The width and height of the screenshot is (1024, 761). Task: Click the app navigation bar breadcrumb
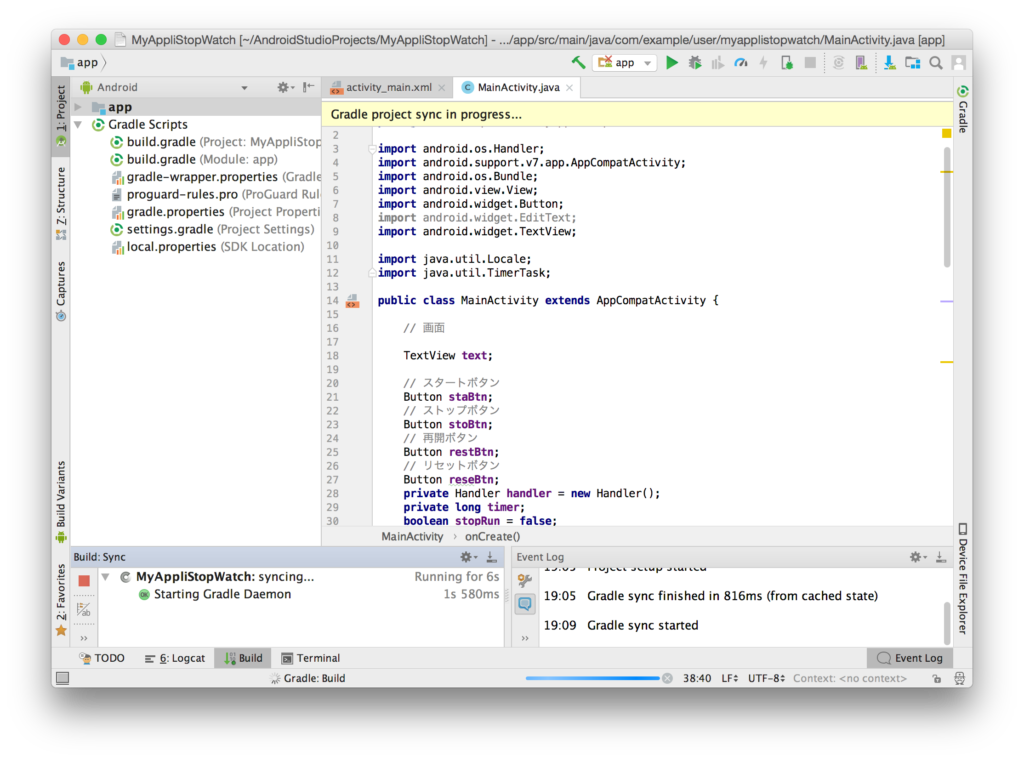tap(81, 63)
